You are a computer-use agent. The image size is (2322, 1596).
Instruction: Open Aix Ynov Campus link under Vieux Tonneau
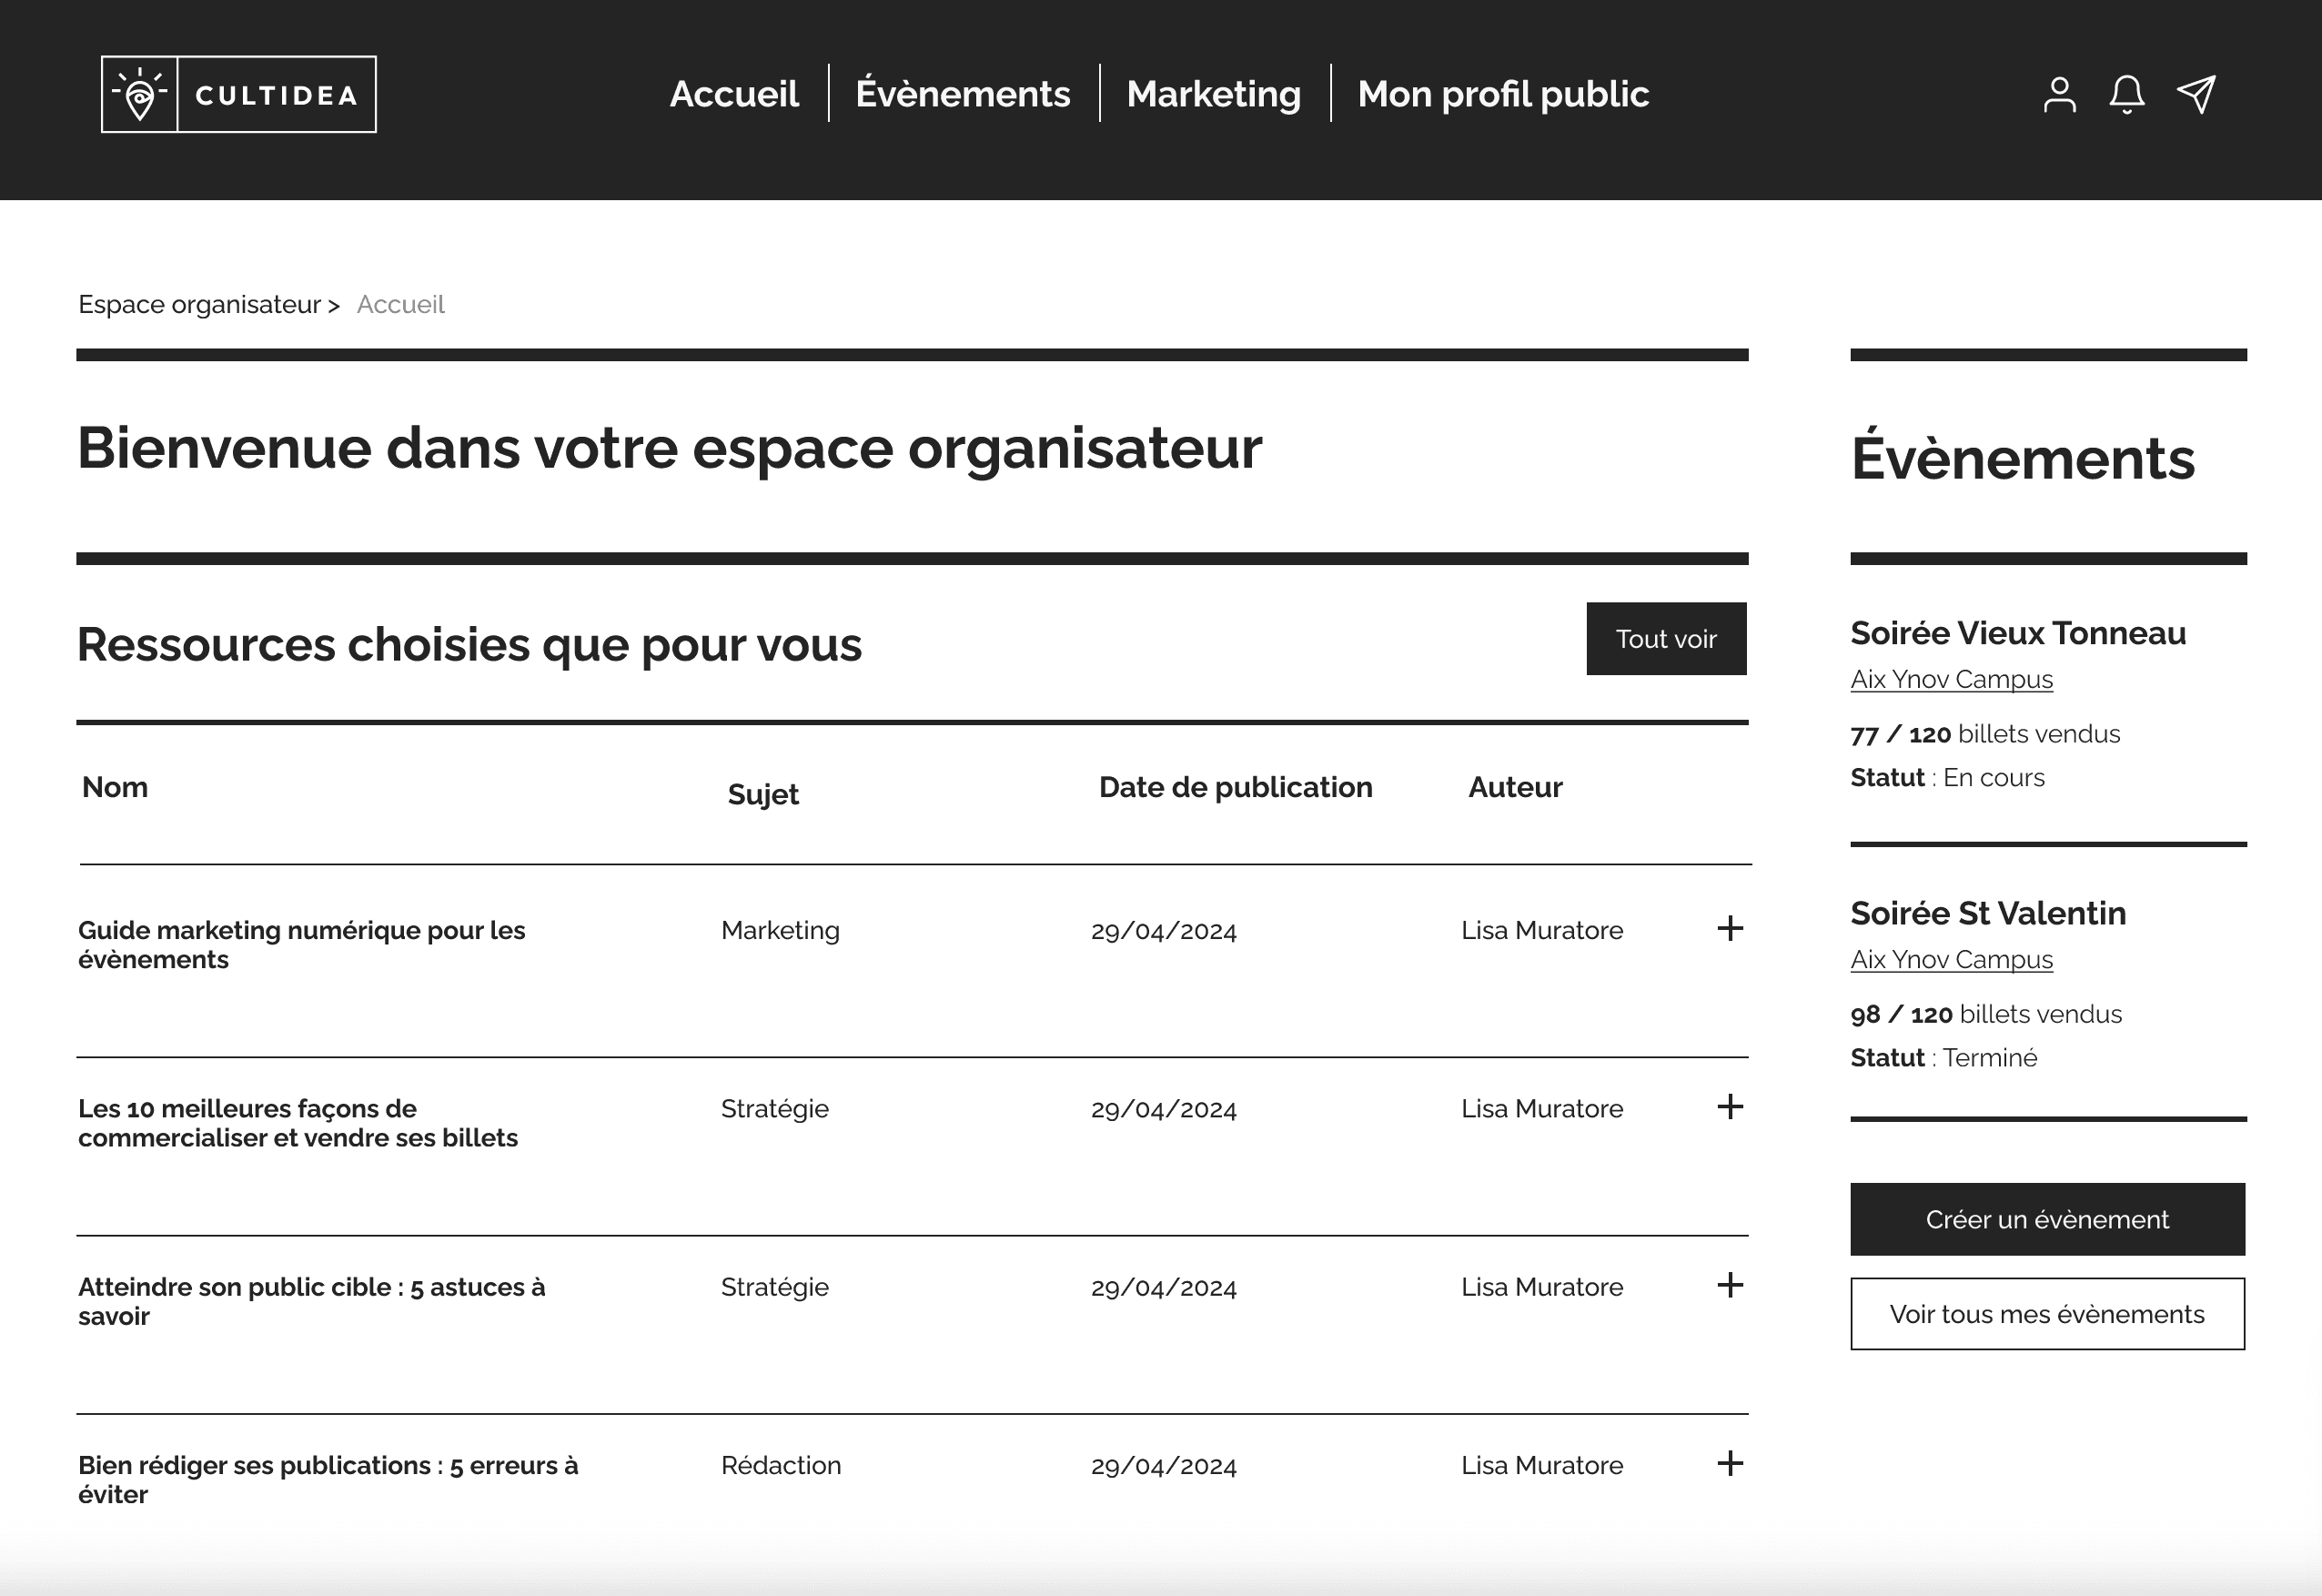pos(1951,679)
